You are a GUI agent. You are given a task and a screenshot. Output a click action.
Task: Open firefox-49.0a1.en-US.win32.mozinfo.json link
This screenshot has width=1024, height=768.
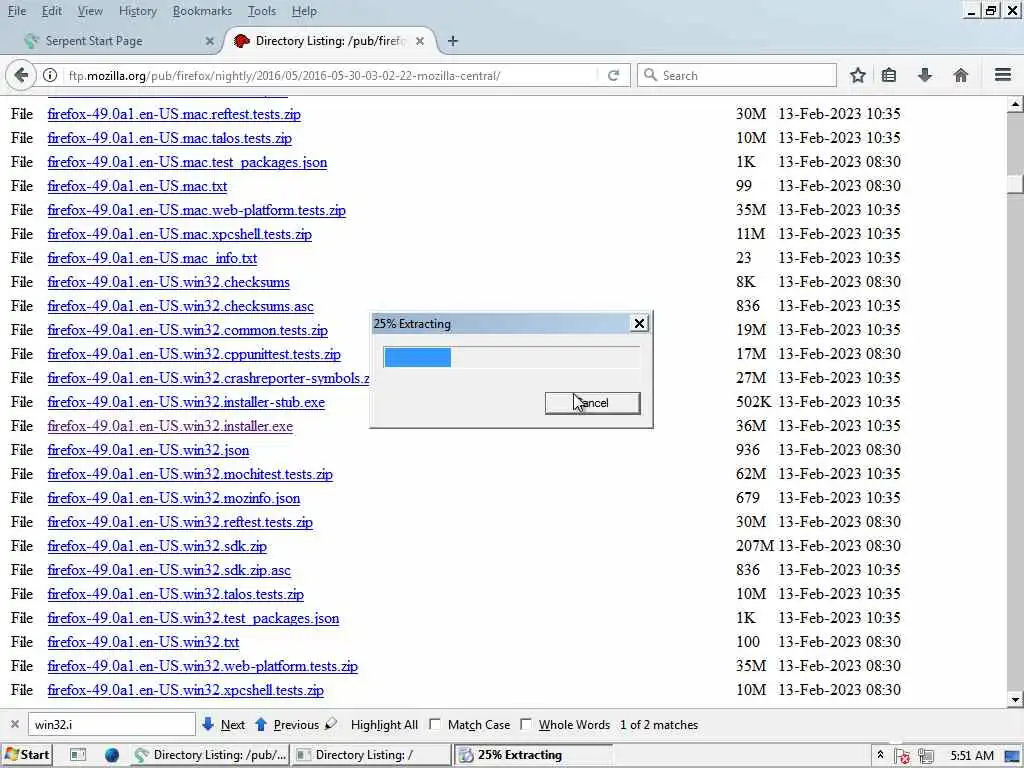click(x=174, y=498)
